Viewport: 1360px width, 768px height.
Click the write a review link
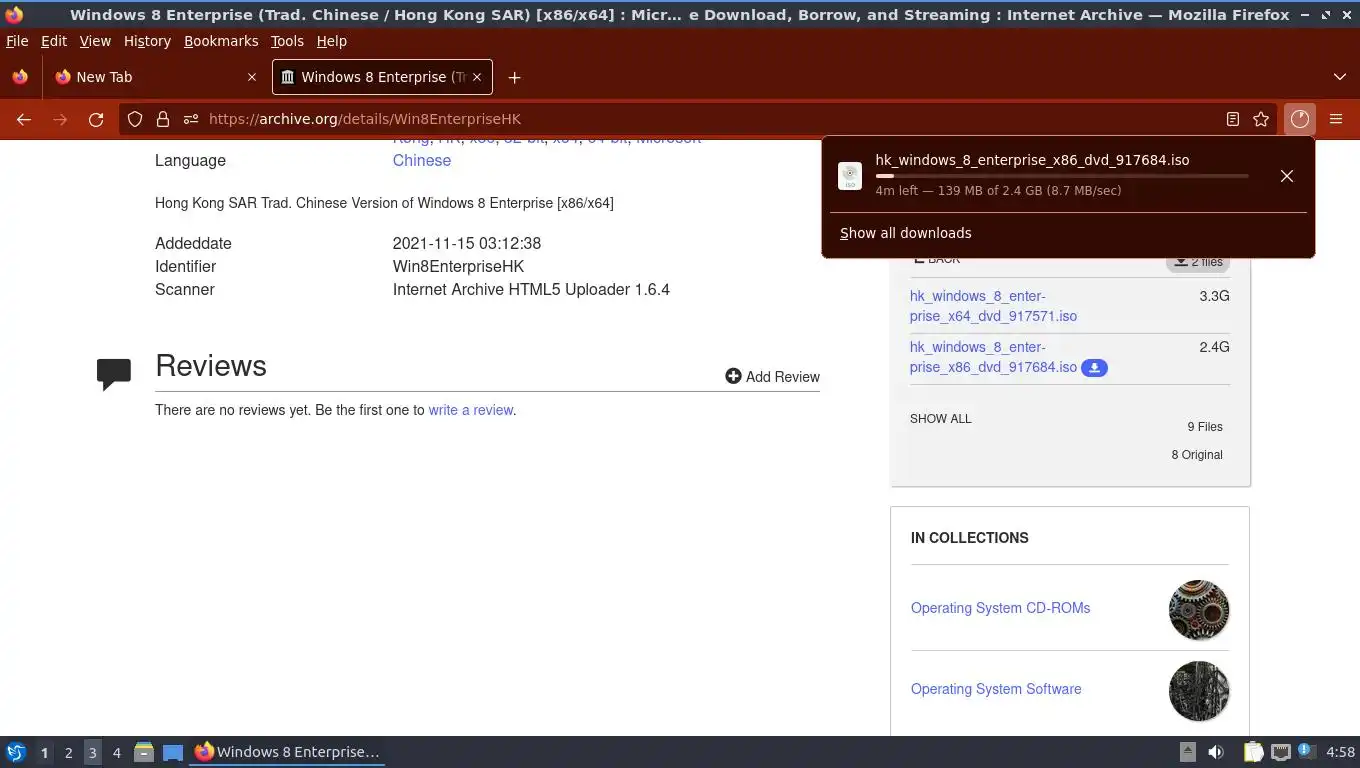point(470,410)
